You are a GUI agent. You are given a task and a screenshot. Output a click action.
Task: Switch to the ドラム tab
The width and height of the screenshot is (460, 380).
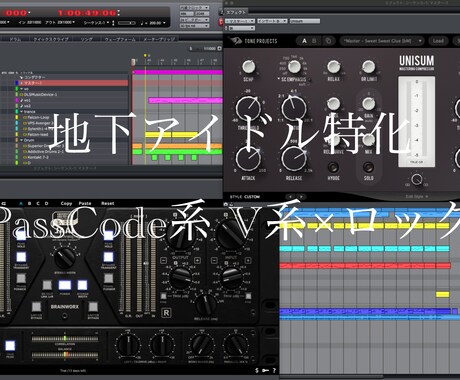coord(15,39)
